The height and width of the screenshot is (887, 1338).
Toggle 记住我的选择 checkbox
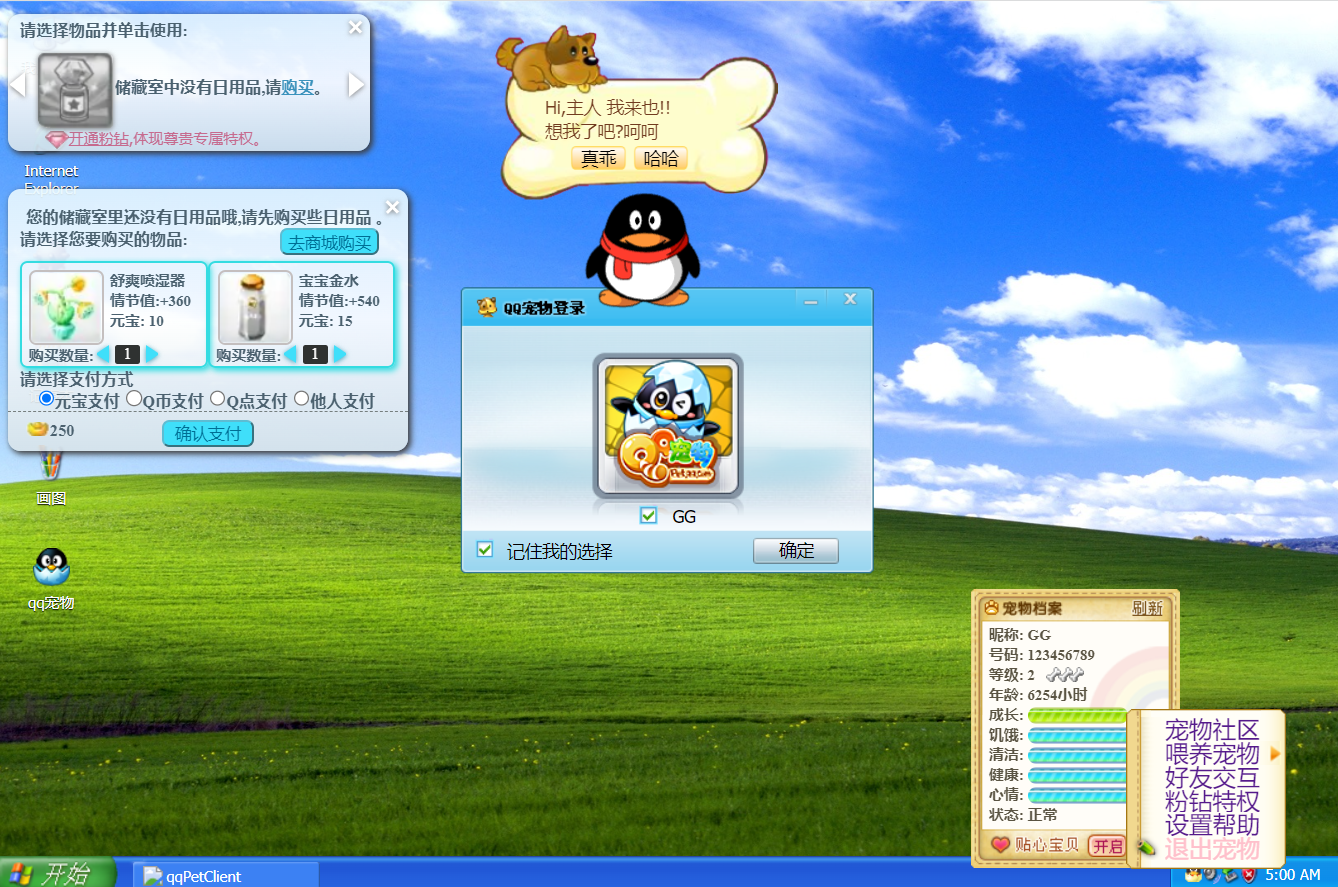tap(486, 550)
